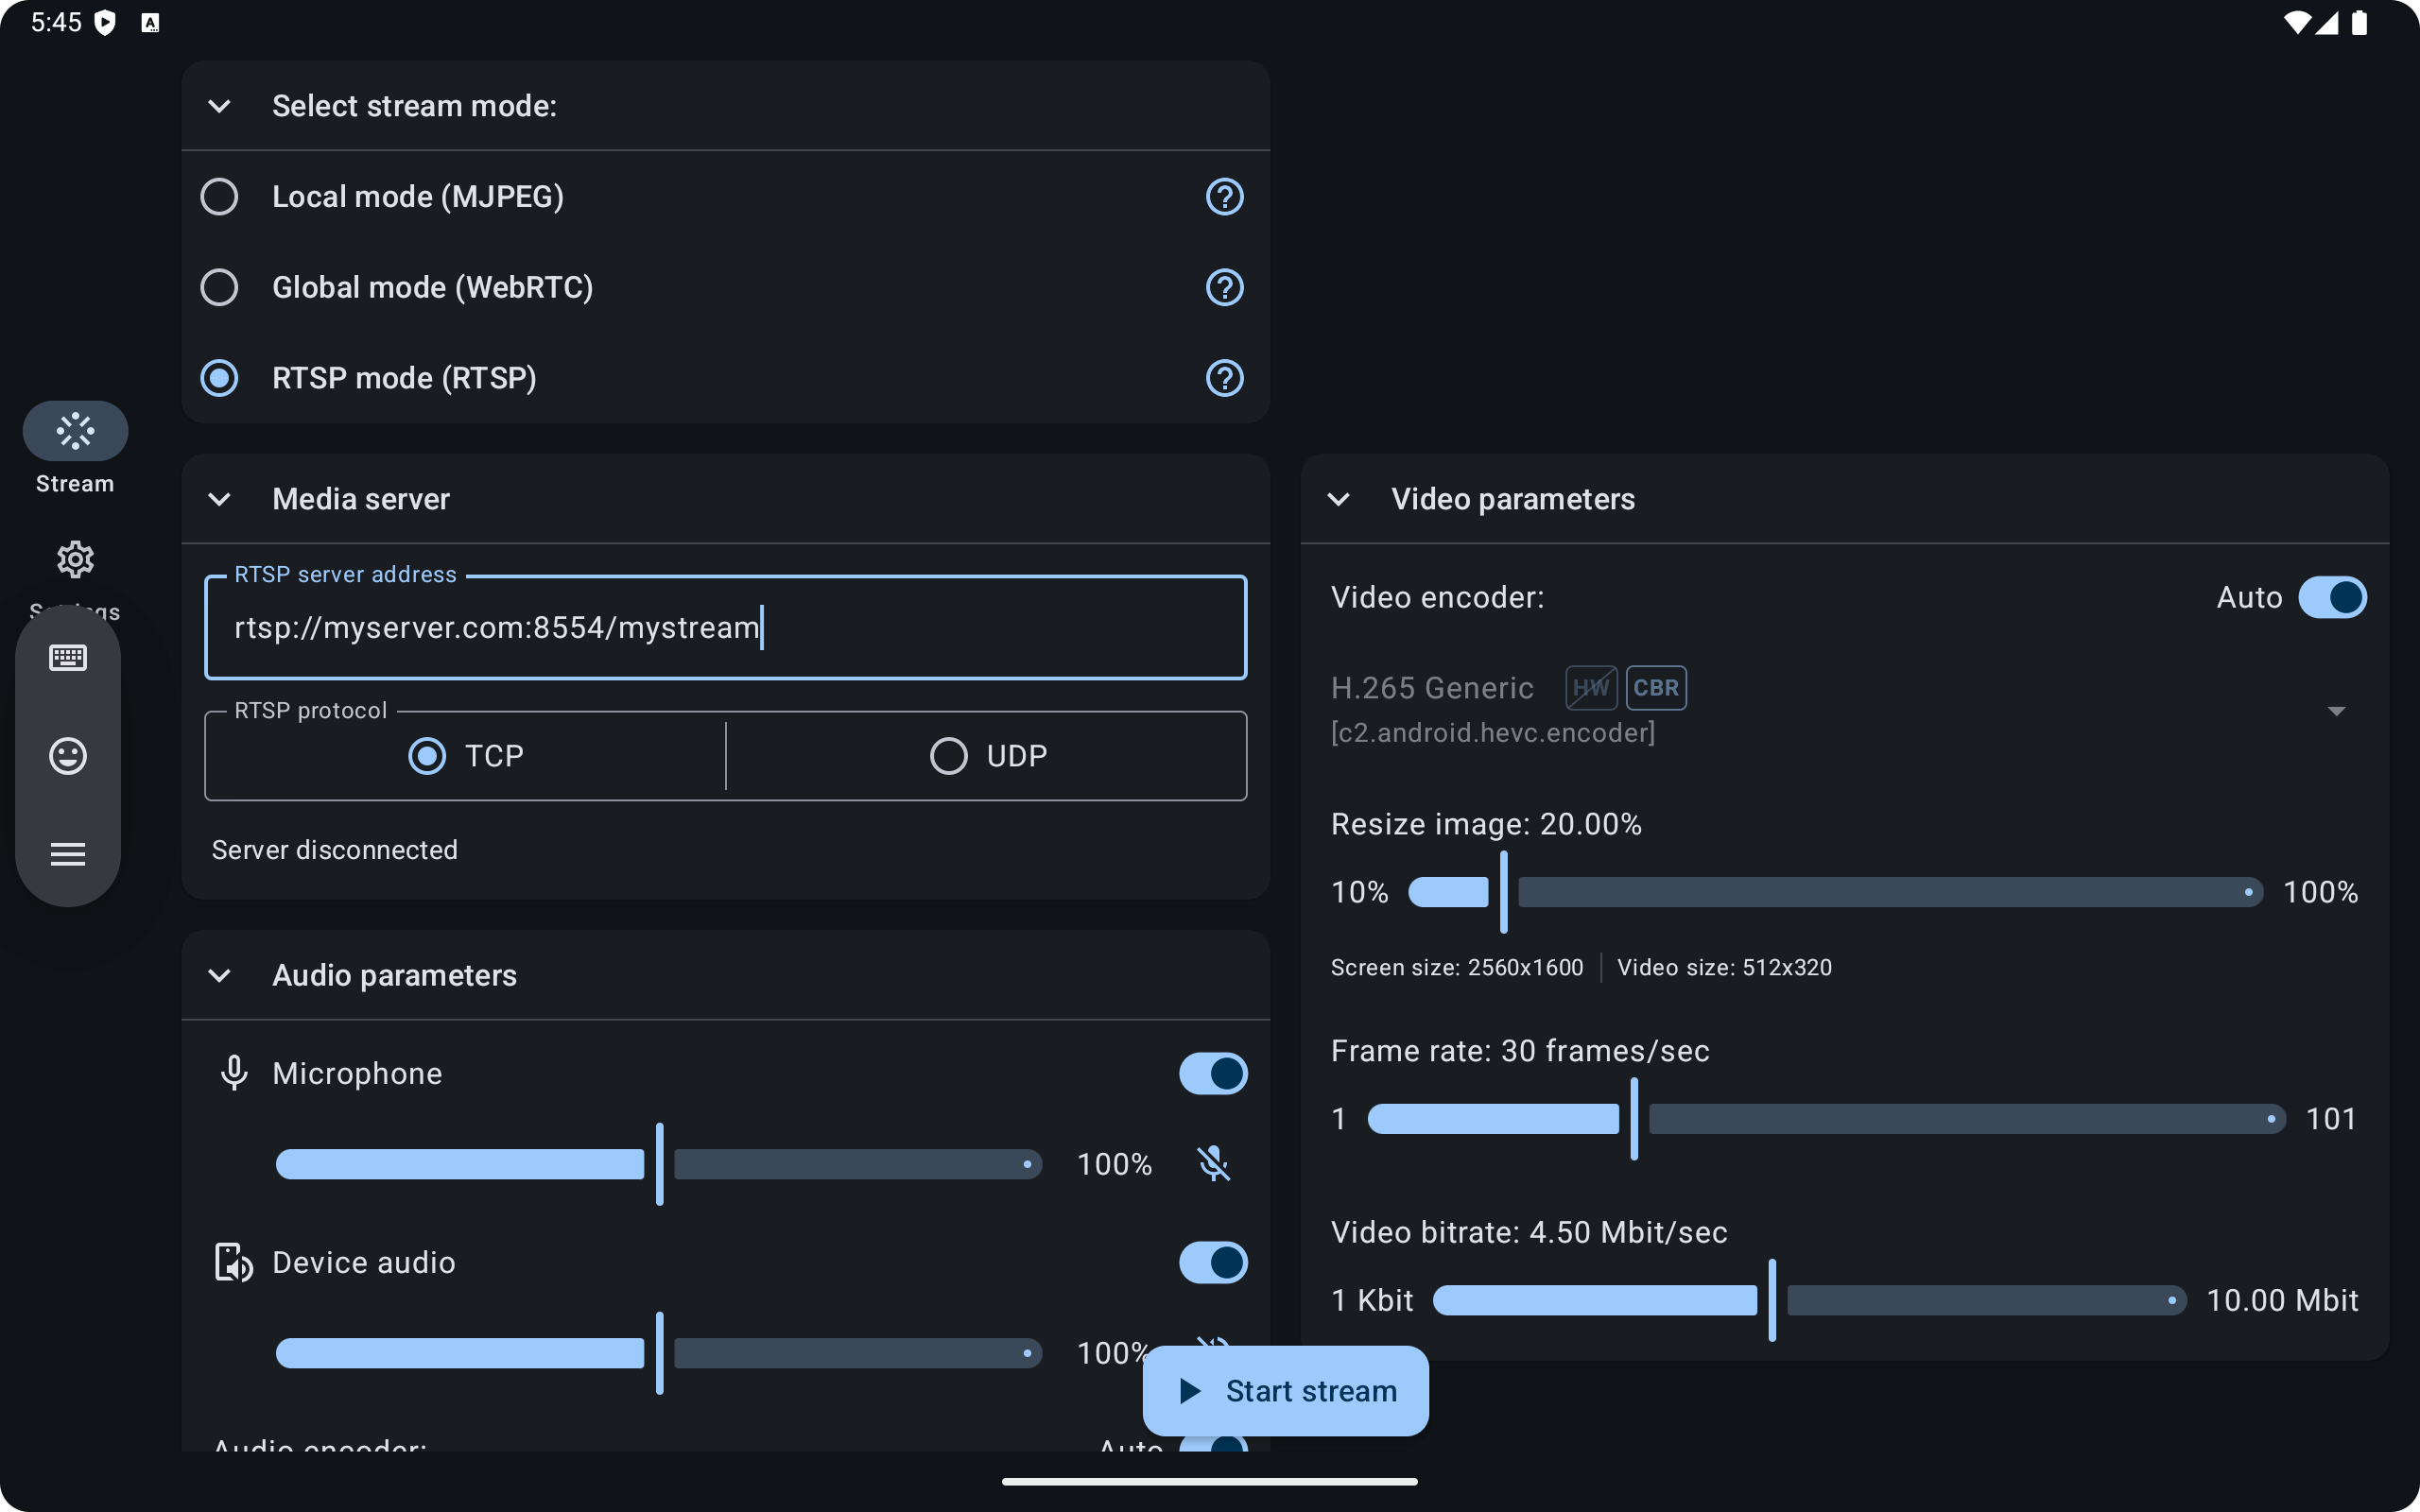Mute the microphone with crossed-mic icon
2420x1512 pixels.
[x=1213, y=1164]
